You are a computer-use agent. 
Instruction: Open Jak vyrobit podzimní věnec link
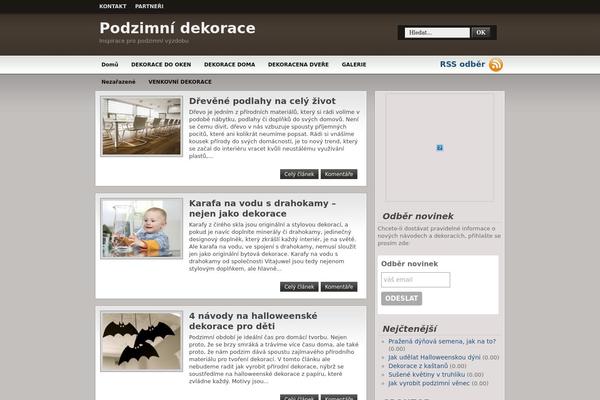tap(429, 383)
